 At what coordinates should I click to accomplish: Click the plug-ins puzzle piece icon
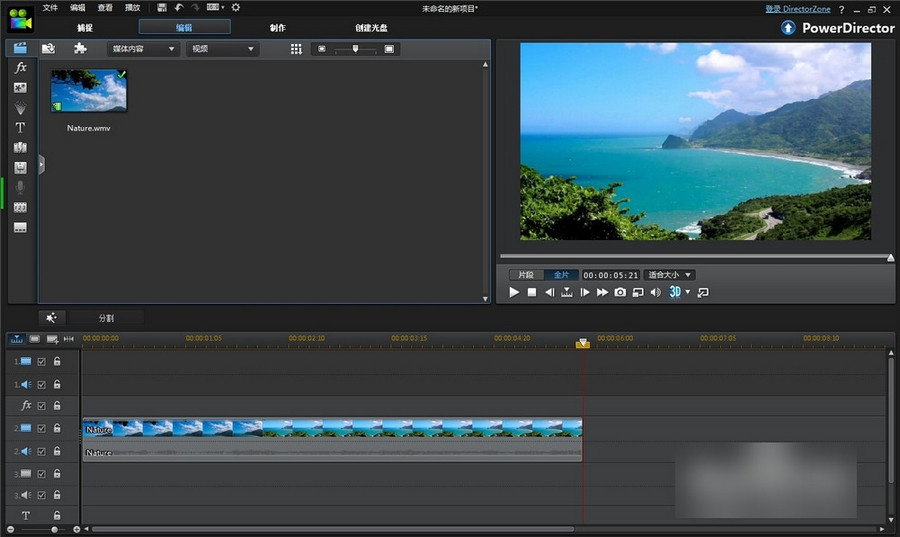(x=79, y=48)
